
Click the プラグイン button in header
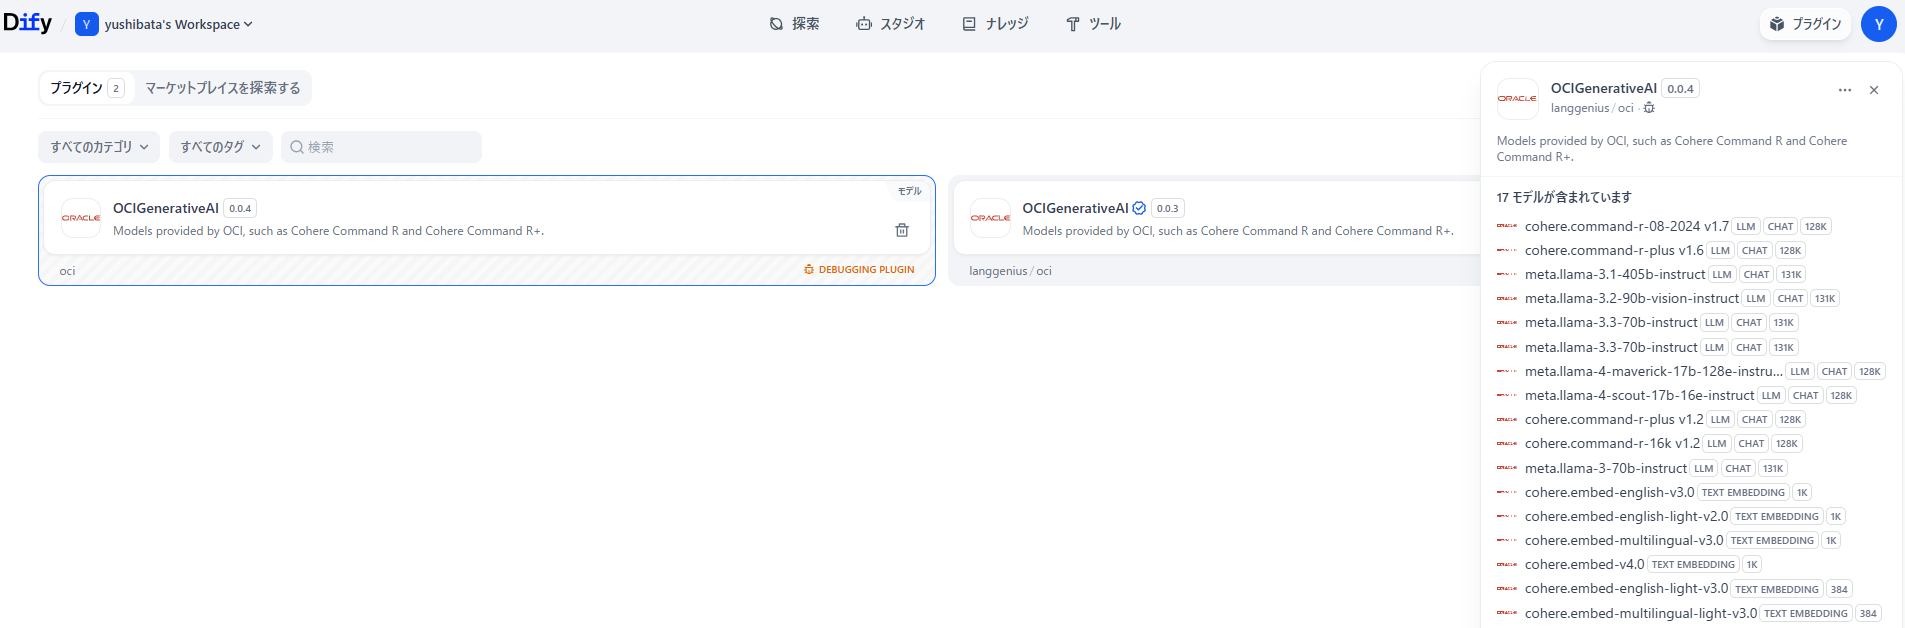pyautogui.click(x=1805, y=24)
